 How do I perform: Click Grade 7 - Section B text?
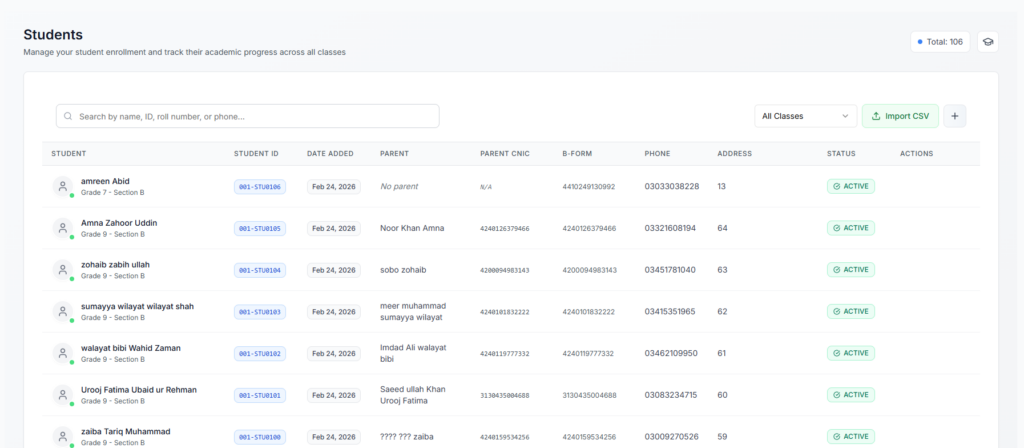pos(113,193)
